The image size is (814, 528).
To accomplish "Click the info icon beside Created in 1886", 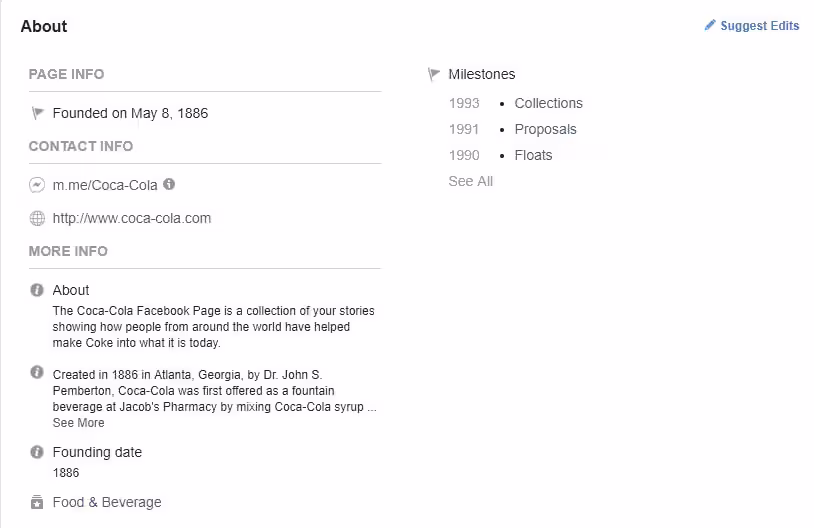I will tap(37, 372).
